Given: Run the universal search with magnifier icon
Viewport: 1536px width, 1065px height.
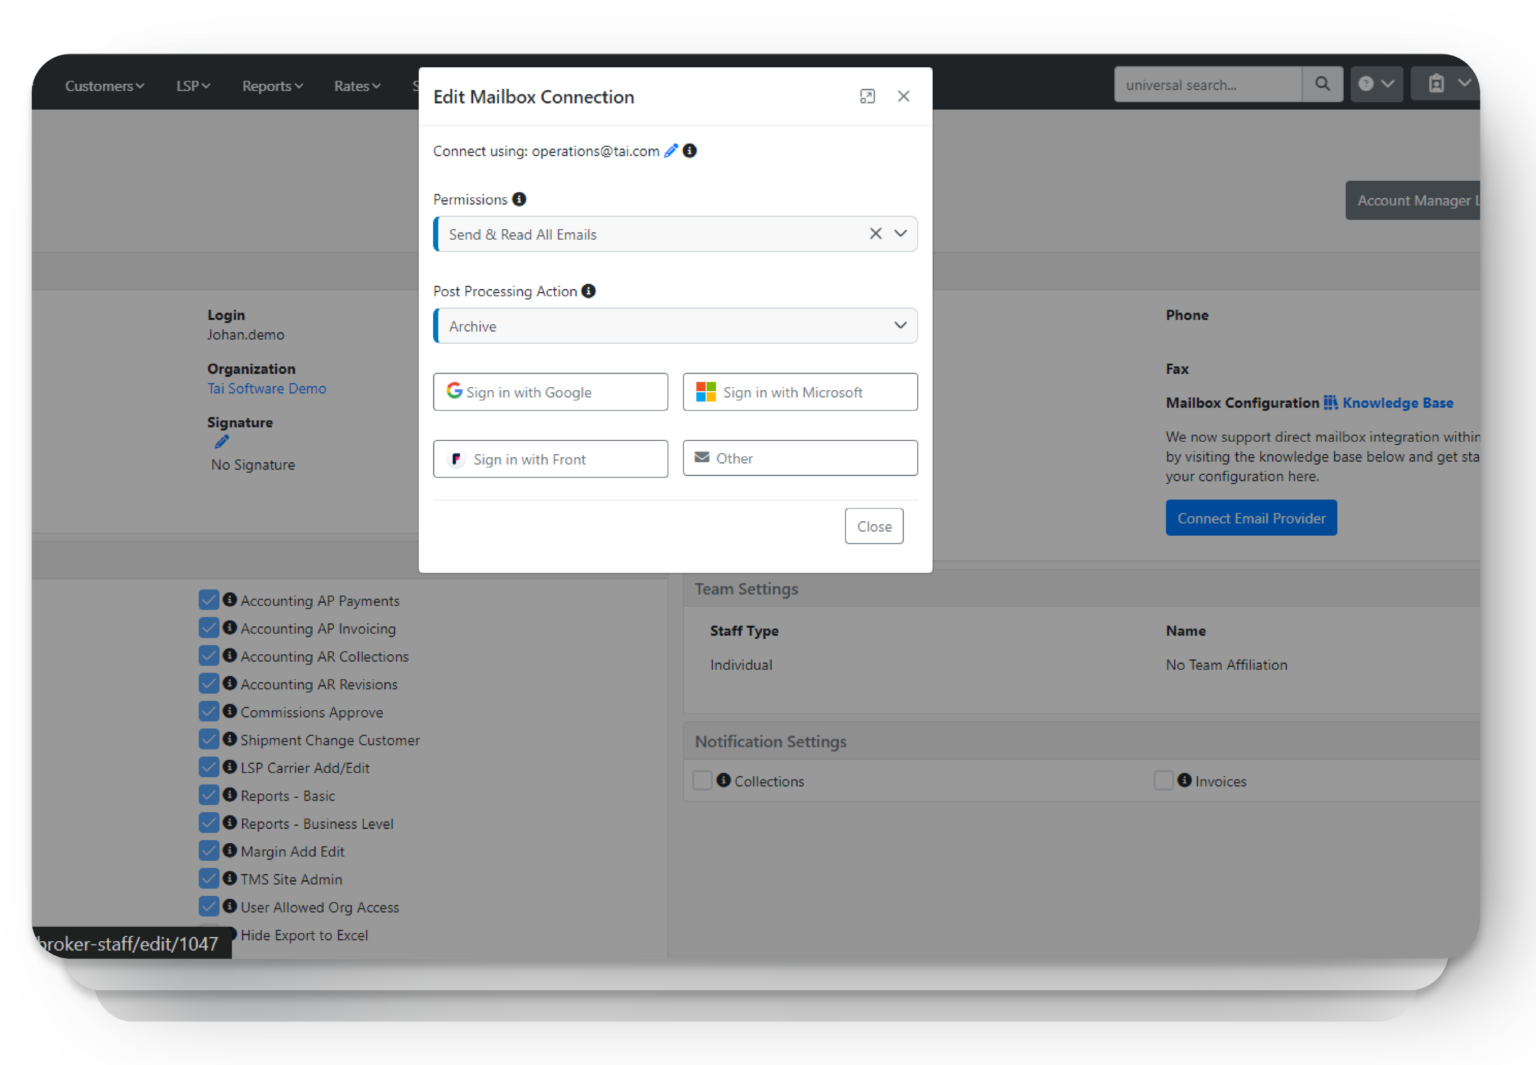Looking at the screenshot, I should coord(1322,84).
